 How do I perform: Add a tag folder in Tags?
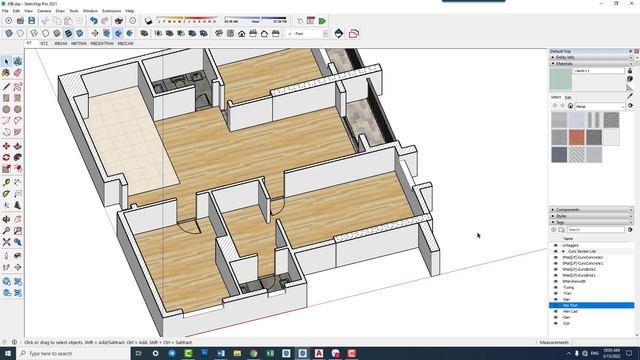[561, 230]
